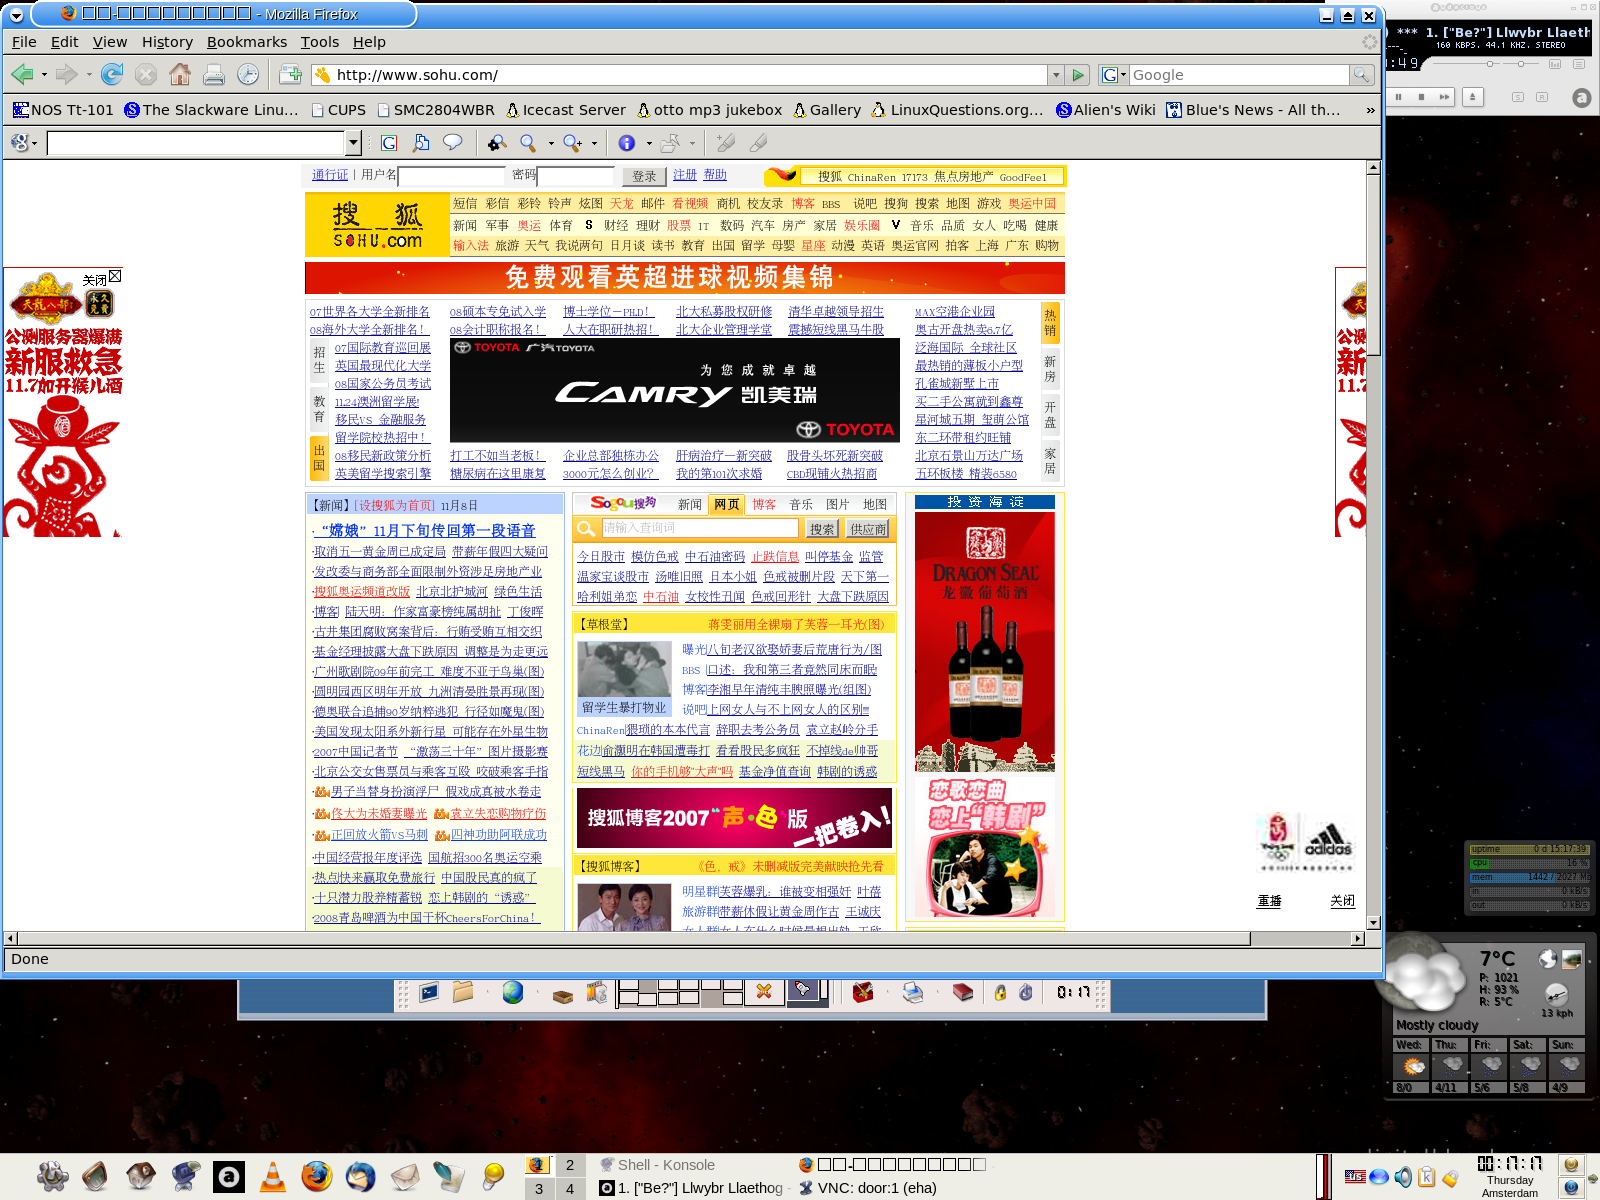Toggle shuffle 'S' button in Audacious
The width and height of the screenshot is (1600, 1200).
pyautogui.click(x=1518, y=97)
